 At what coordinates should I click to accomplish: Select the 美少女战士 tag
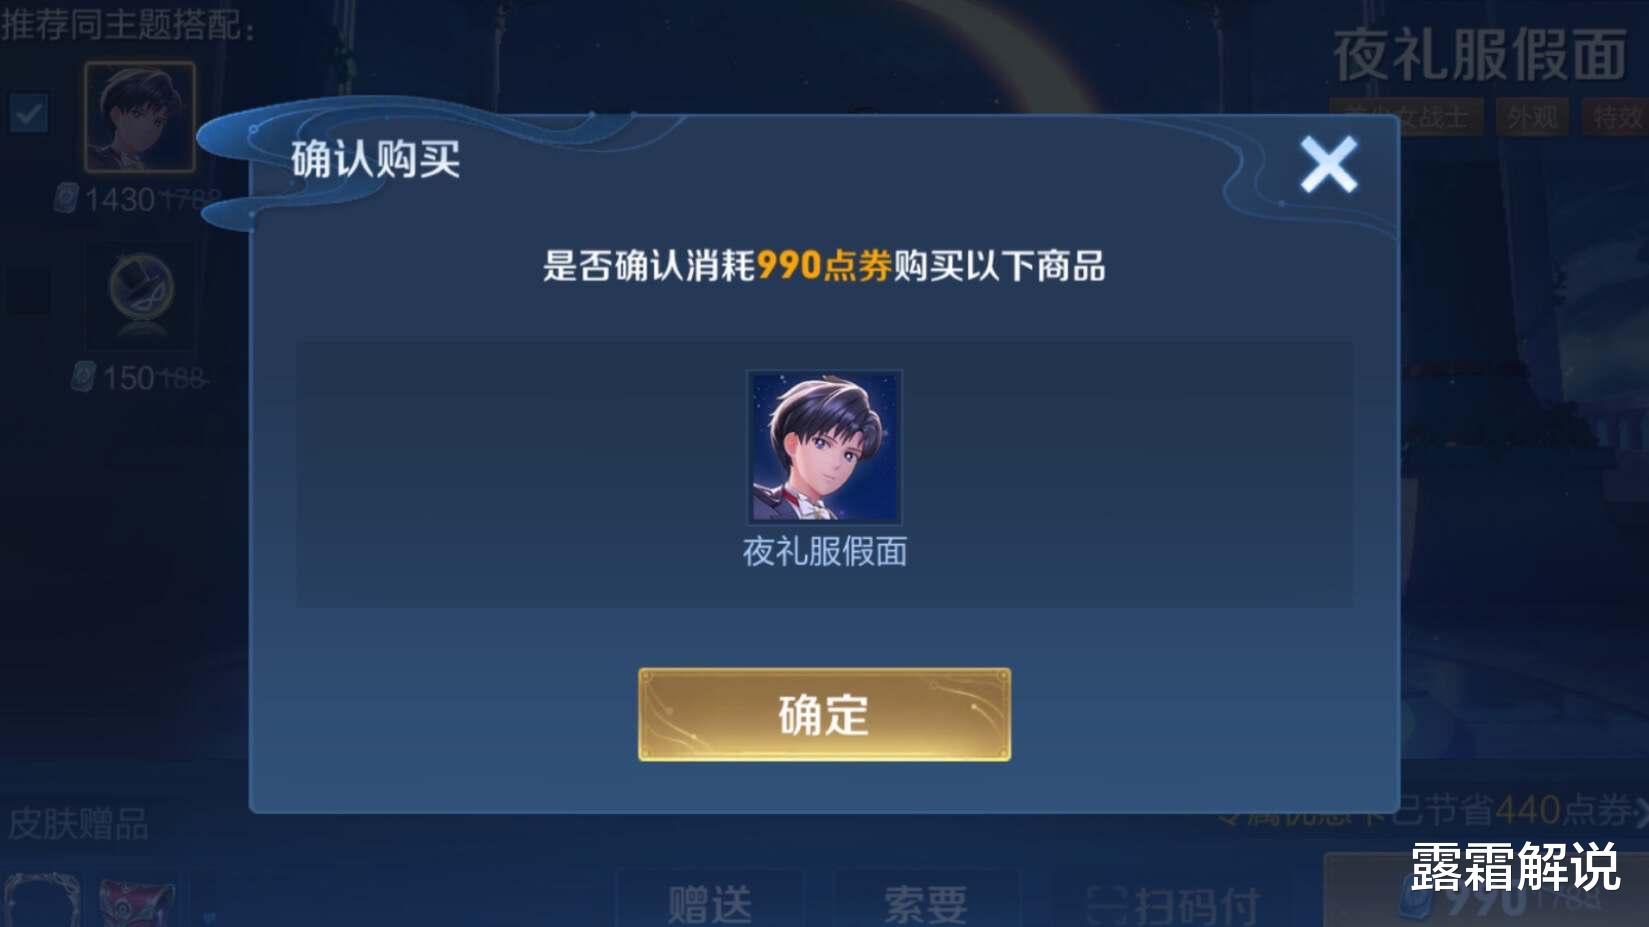pyautogui.click(x=1406, y=118)
